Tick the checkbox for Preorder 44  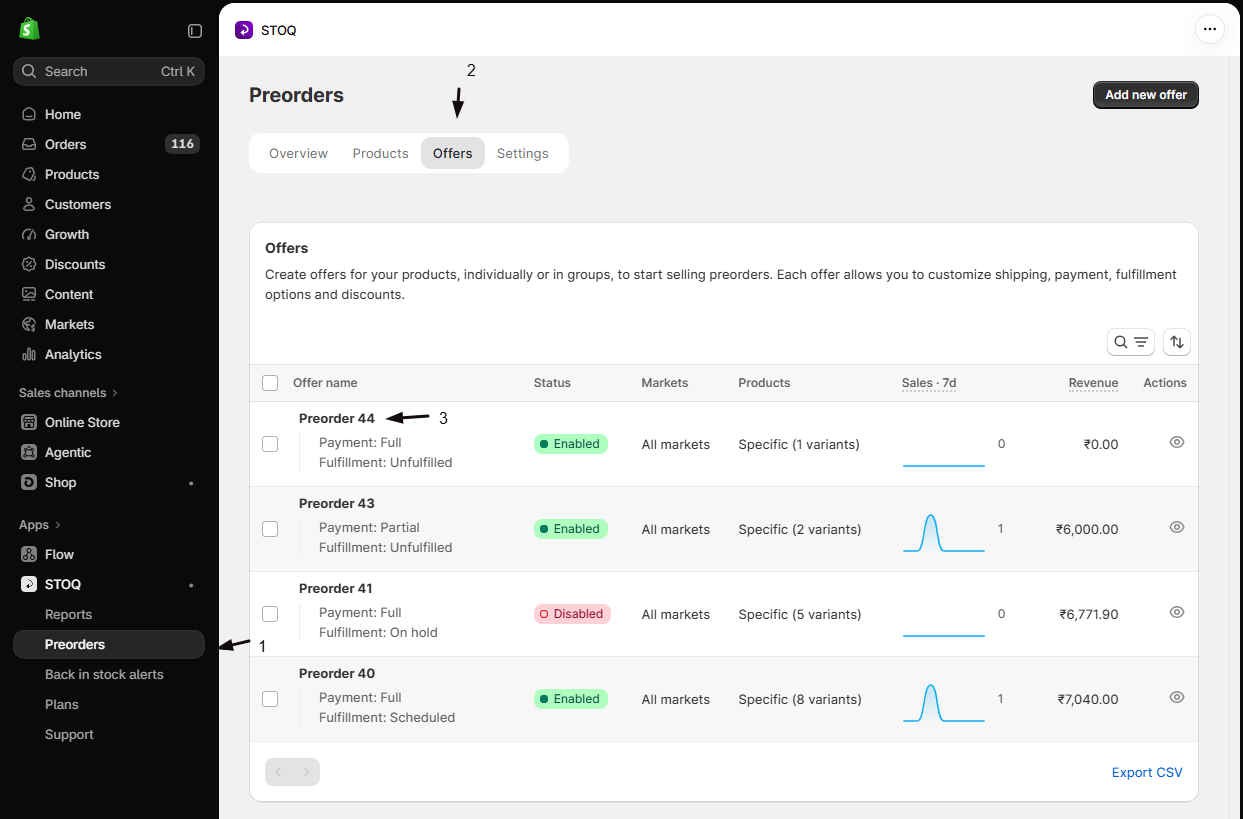point(270,444)
